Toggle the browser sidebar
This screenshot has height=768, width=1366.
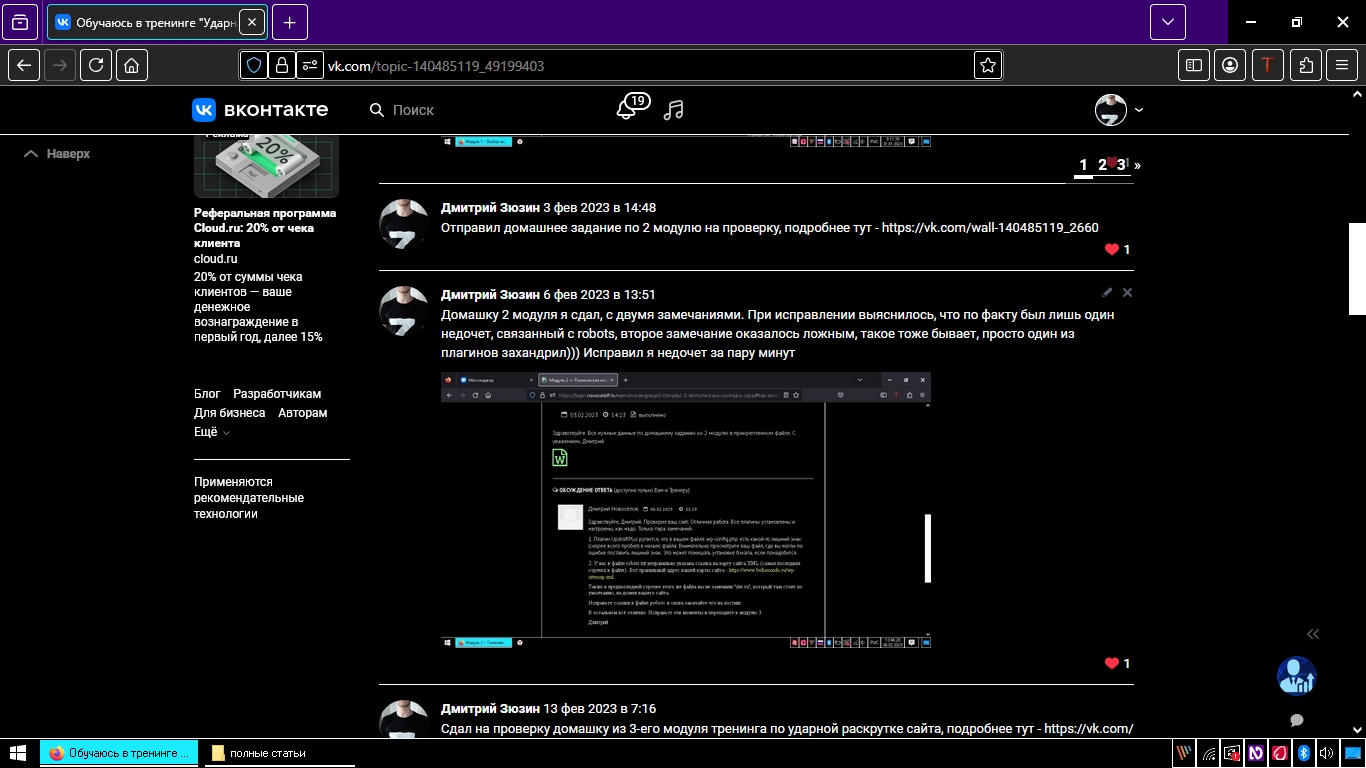1194,65
